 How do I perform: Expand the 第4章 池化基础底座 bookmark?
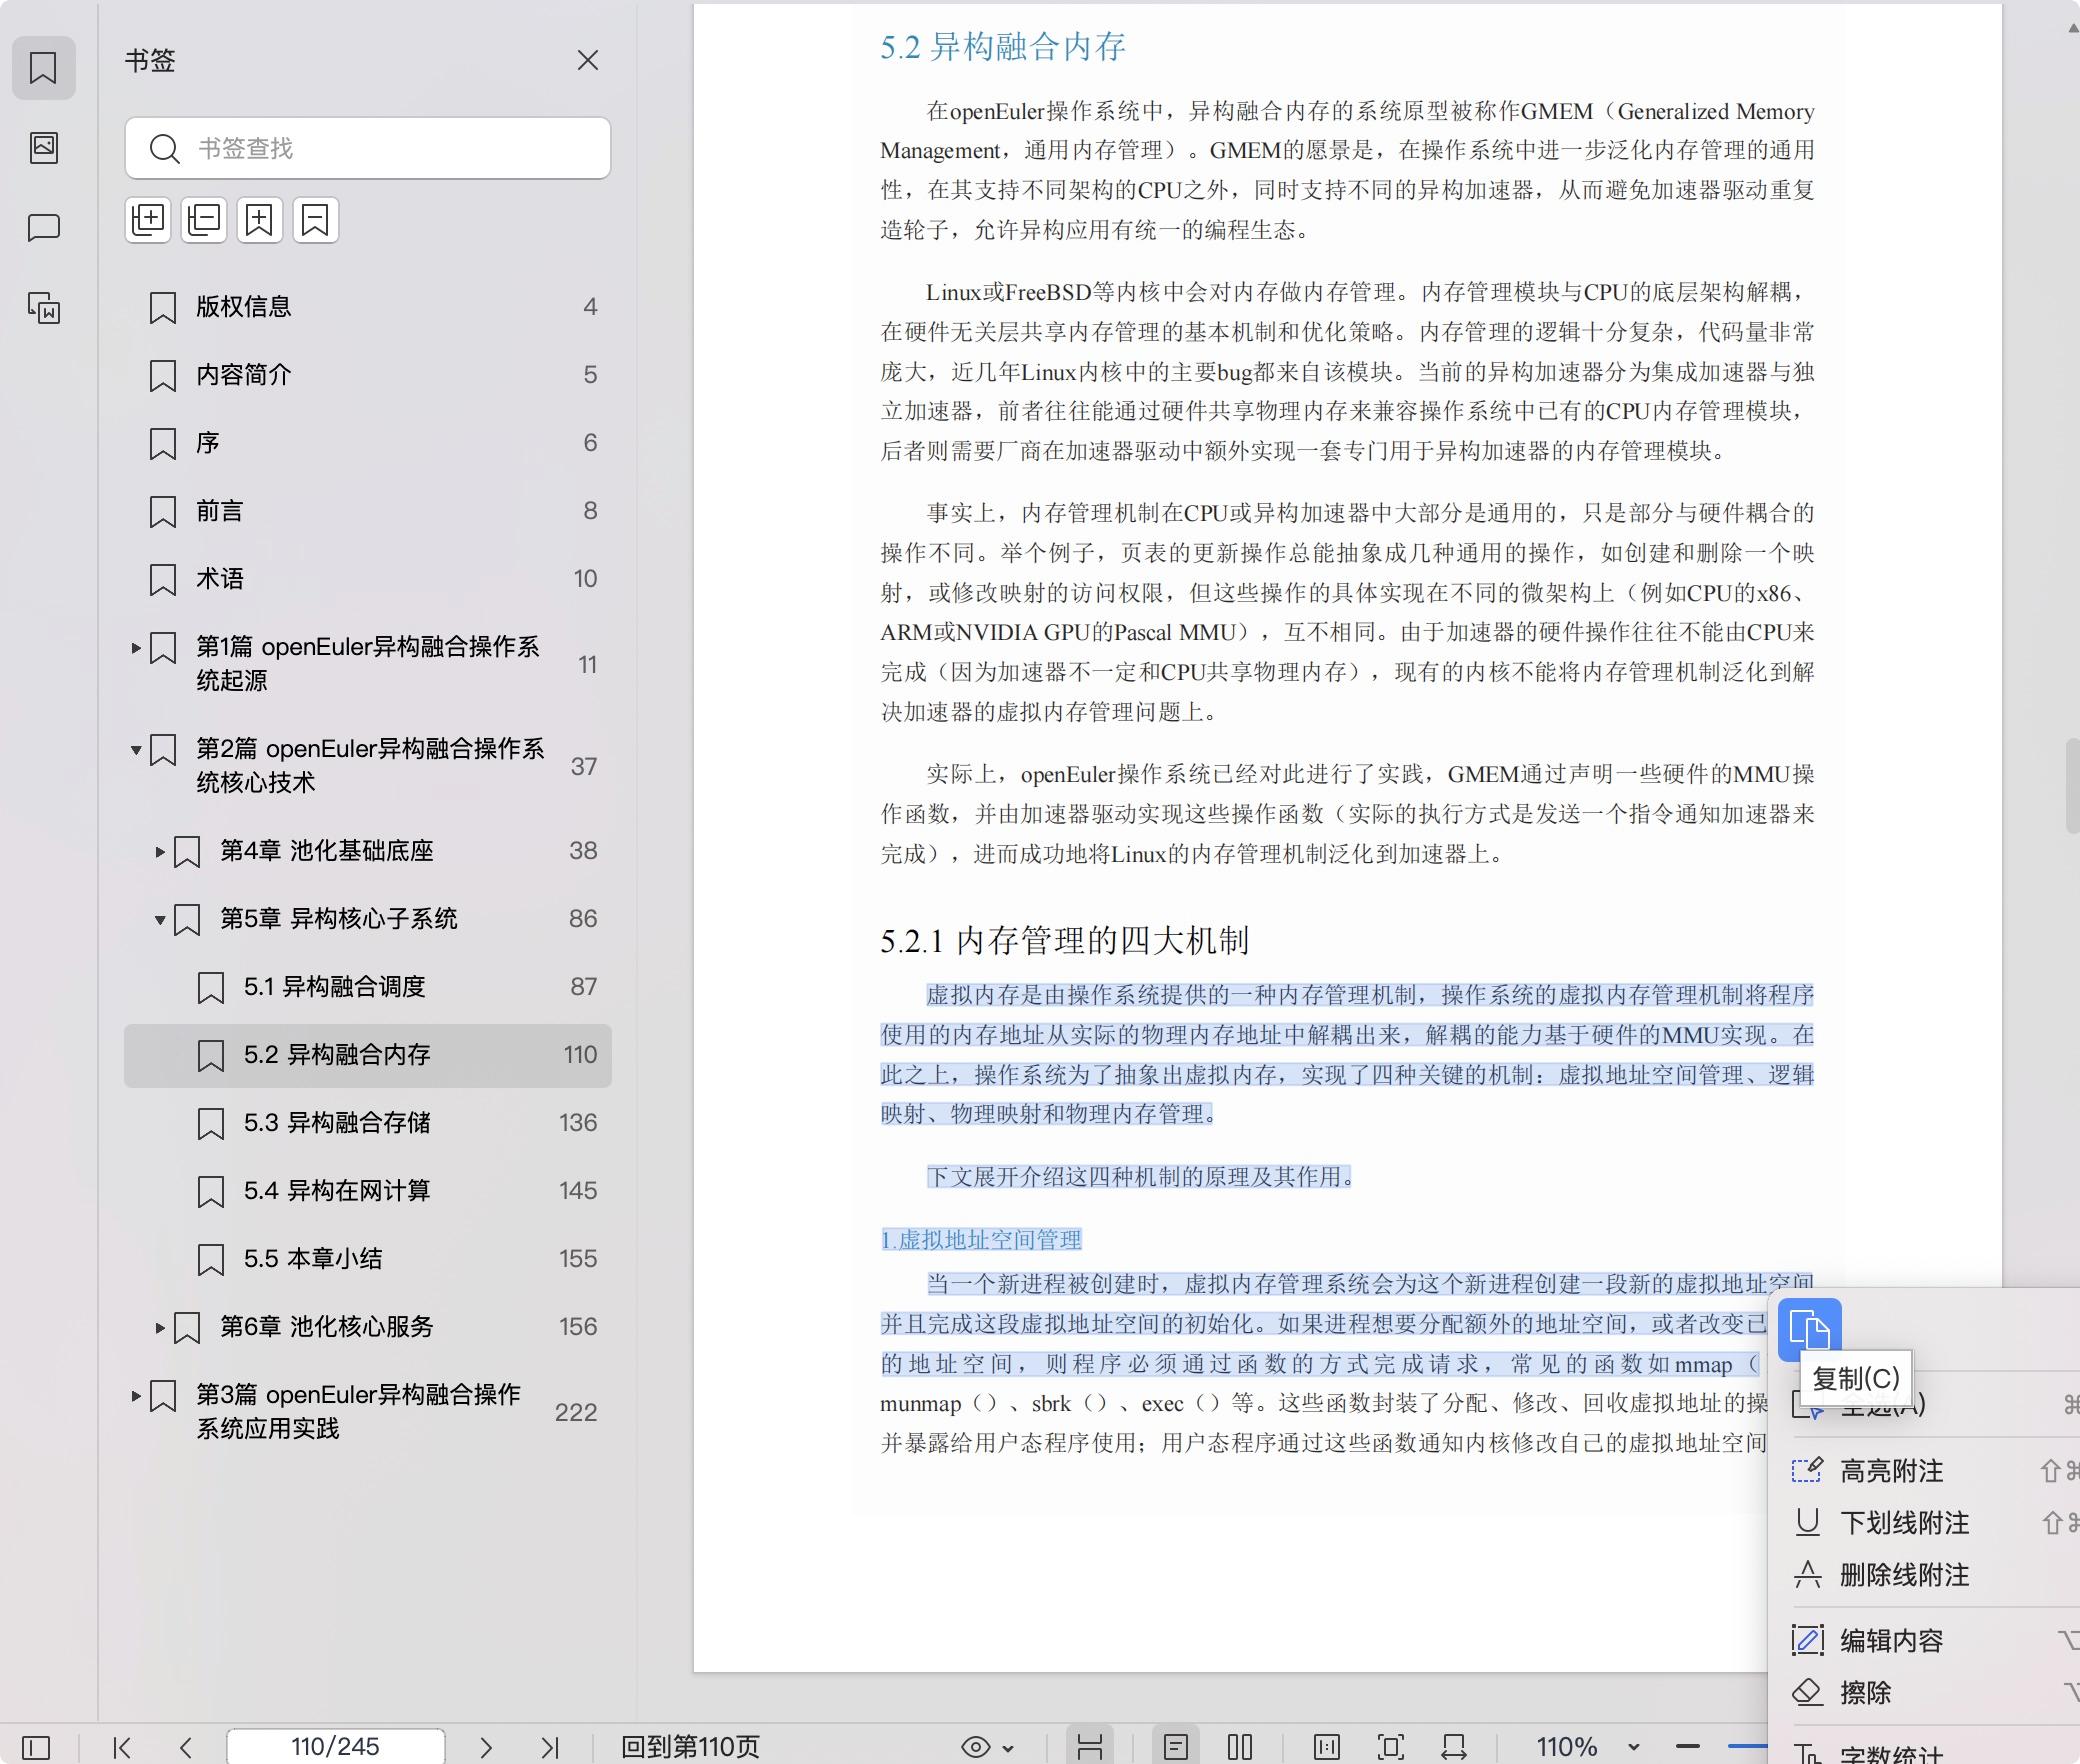tap(161, 851)
